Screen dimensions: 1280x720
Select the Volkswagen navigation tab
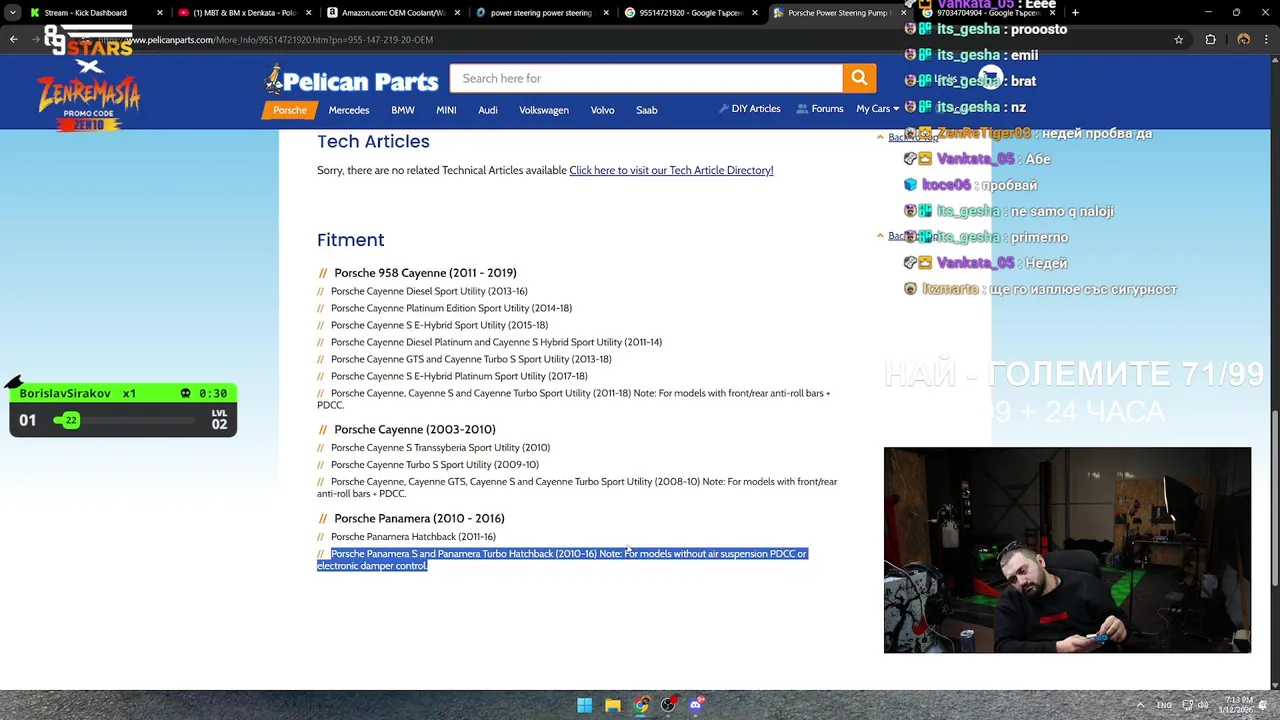(x=544, y=110)
